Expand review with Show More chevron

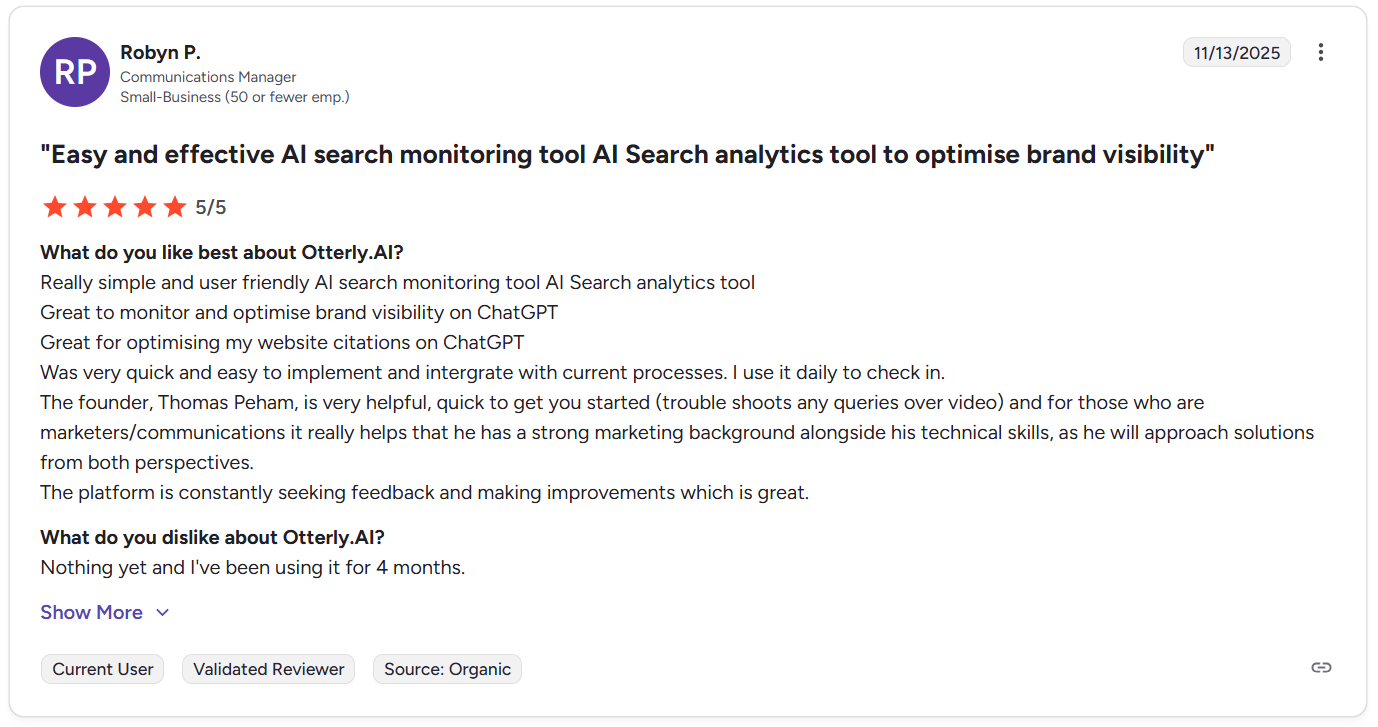(162, 613)
